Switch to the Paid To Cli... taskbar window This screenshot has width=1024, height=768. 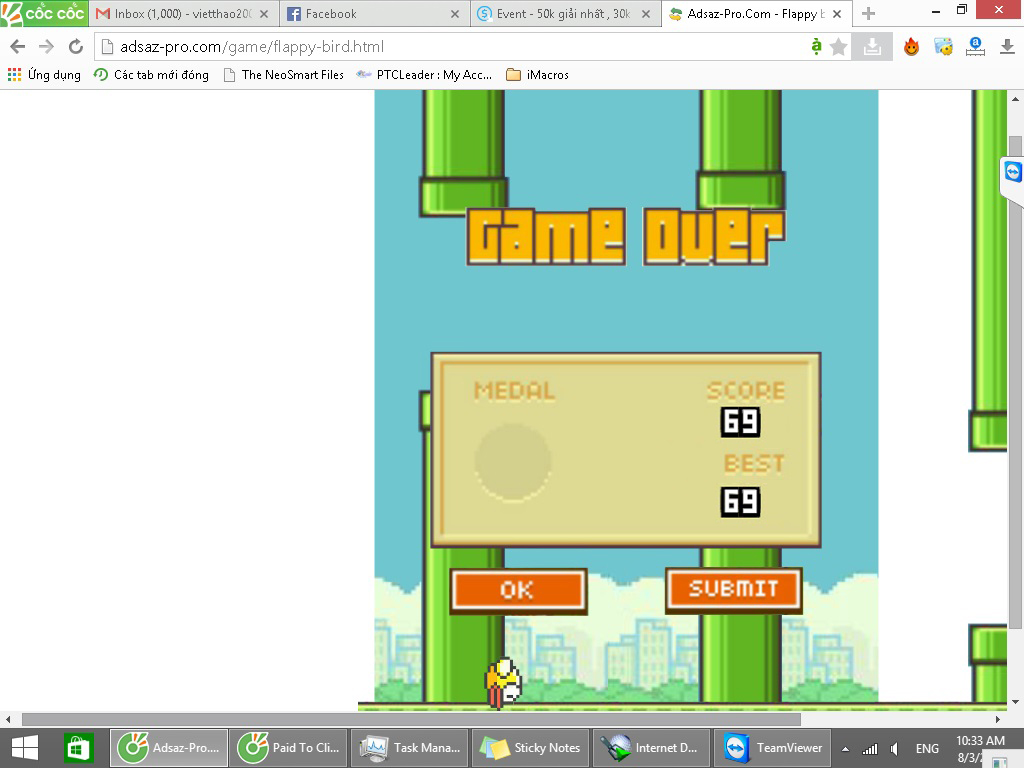click(289, 748)
